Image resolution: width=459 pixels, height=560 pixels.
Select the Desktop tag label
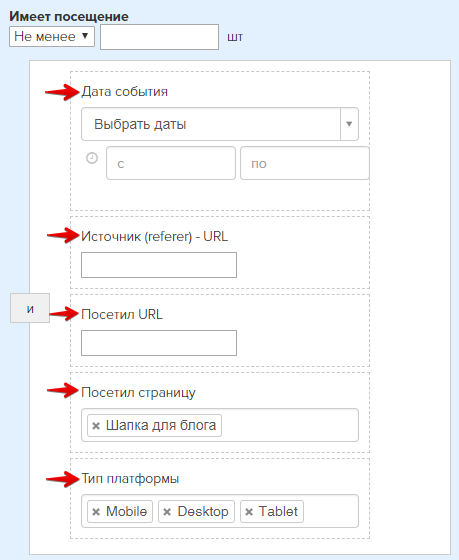point(203,511)
